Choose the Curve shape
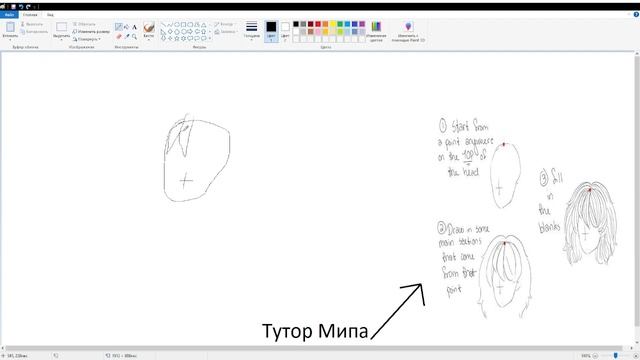This screenshot has width=640, height=360. [x=170, y=25]
